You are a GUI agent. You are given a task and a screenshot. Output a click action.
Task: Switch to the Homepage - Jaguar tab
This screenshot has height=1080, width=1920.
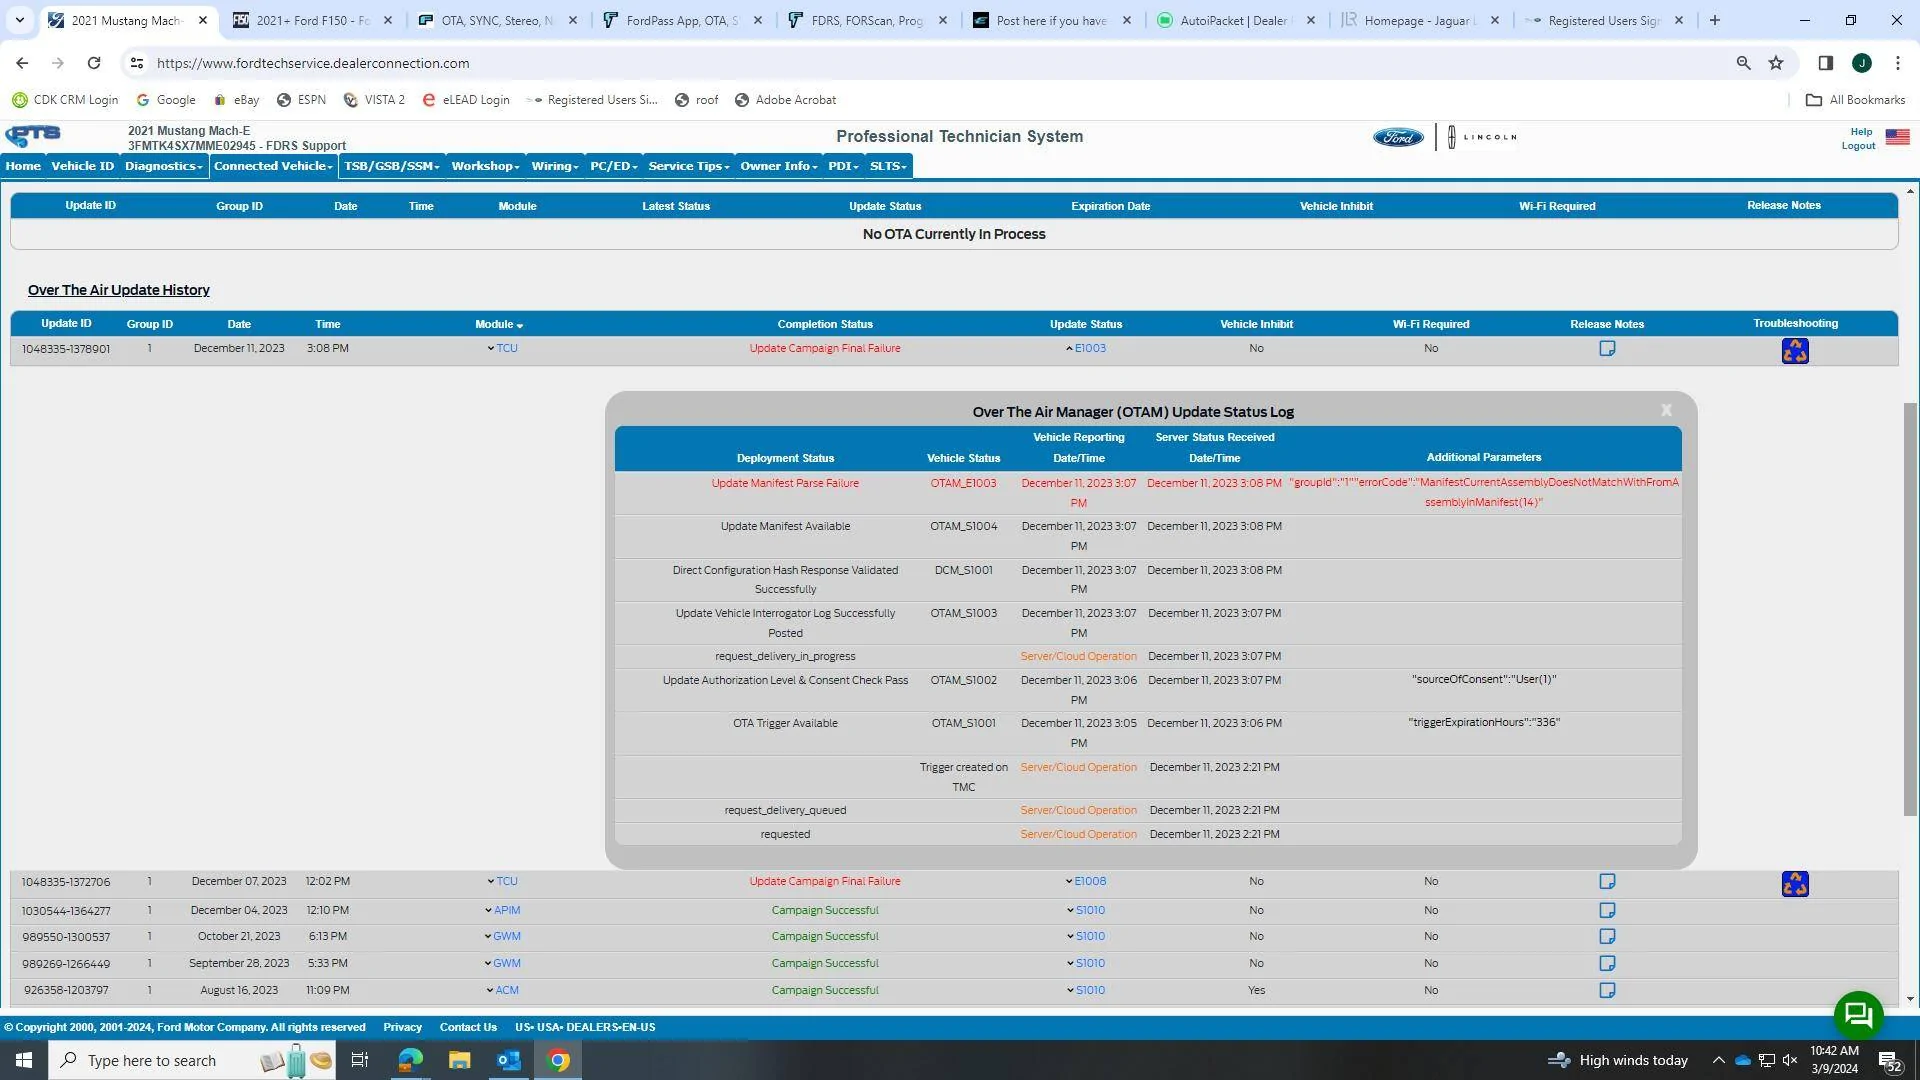pos(1420,20)
